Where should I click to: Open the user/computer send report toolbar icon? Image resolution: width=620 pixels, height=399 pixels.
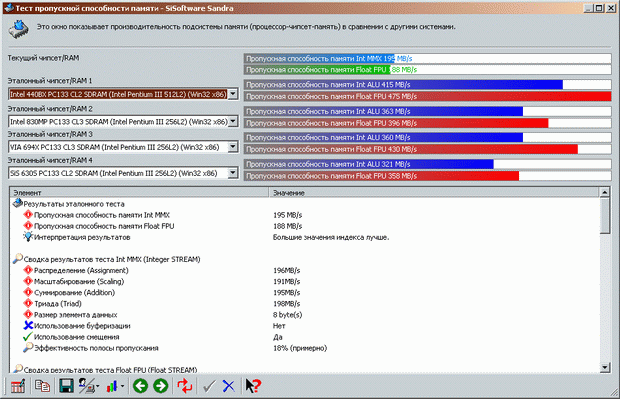[x=87, y=386]
